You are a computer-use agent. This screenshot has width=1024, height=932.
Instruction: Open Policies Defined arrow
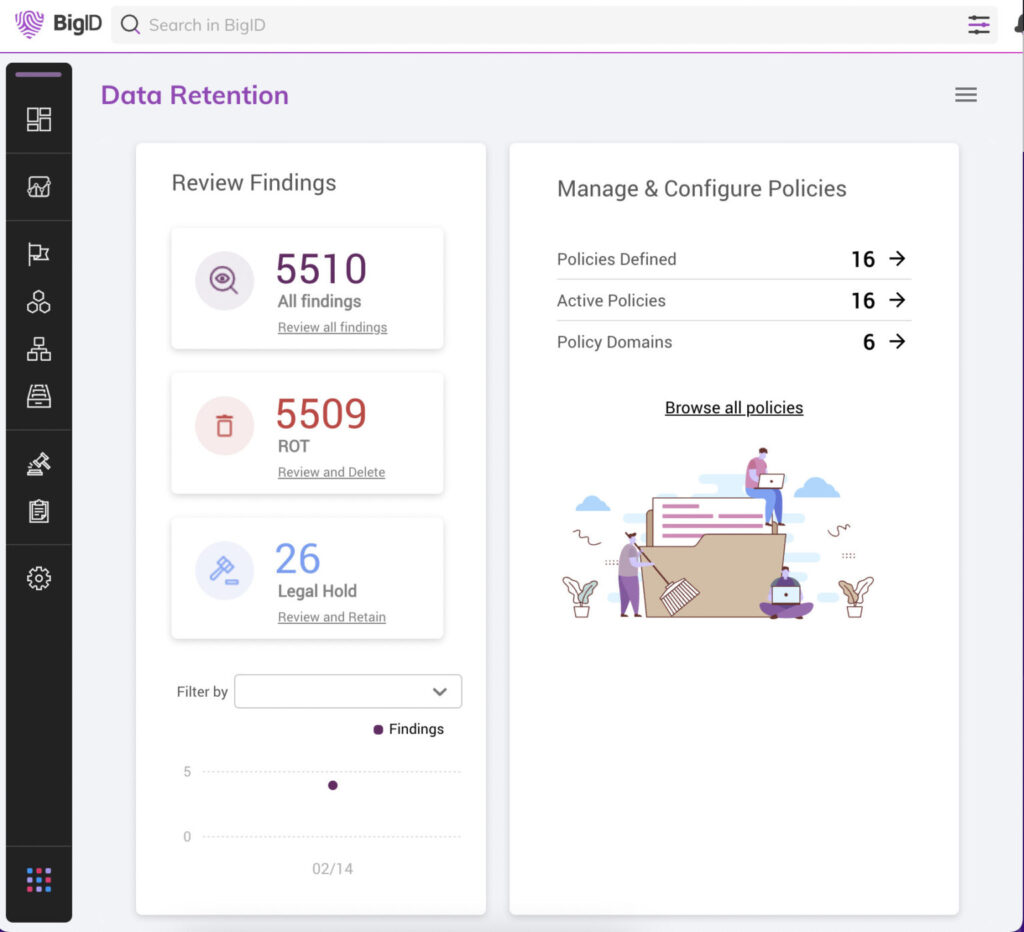click(x=897, y=259)
